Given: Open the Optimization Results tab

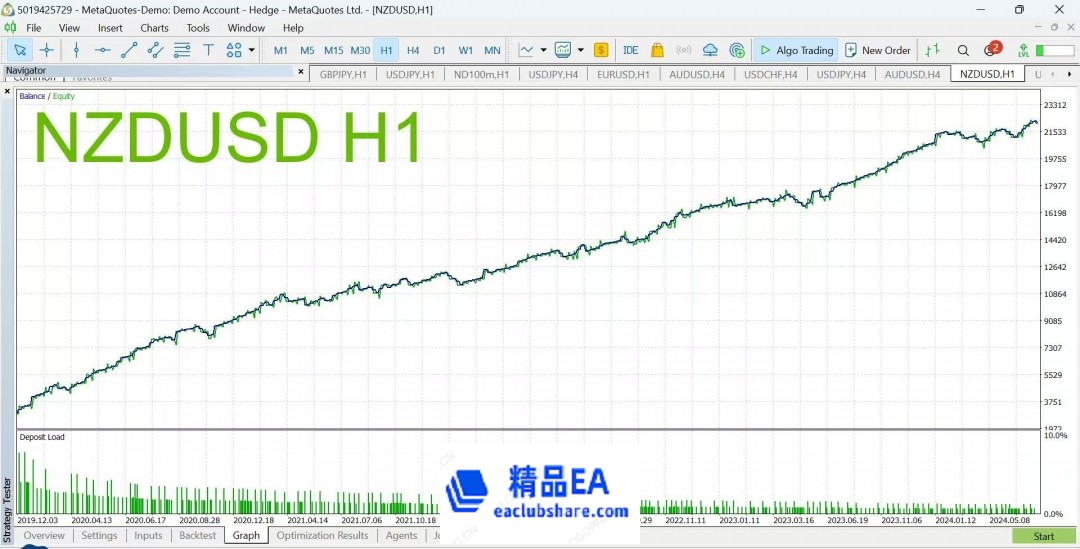Looking at the screenshot, I should point(322,535).
